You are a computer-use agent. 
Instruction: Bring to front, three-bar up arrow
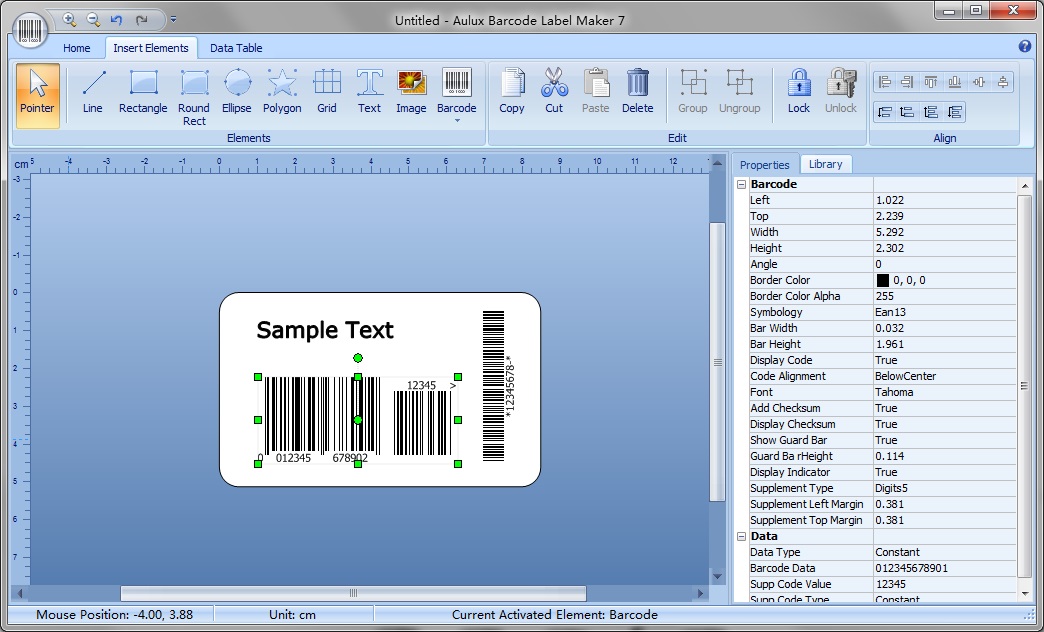(x=931, y=113)
